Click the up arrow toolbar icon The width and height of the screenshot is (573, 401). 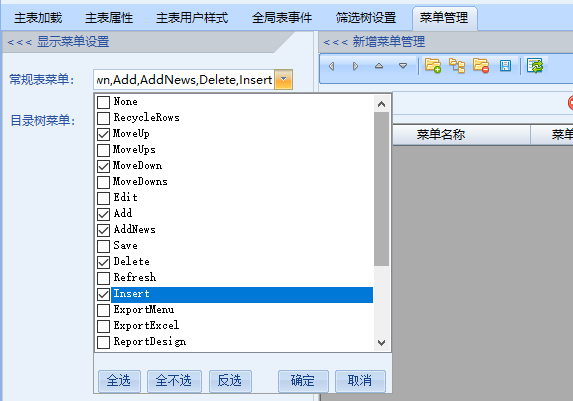pos(379,66)
